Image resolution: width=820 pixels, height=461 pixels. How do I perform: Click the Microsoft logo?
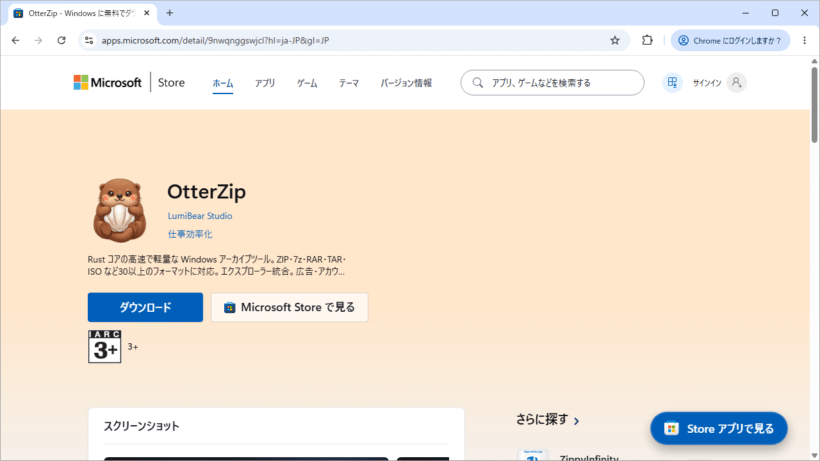click(107, 83)
